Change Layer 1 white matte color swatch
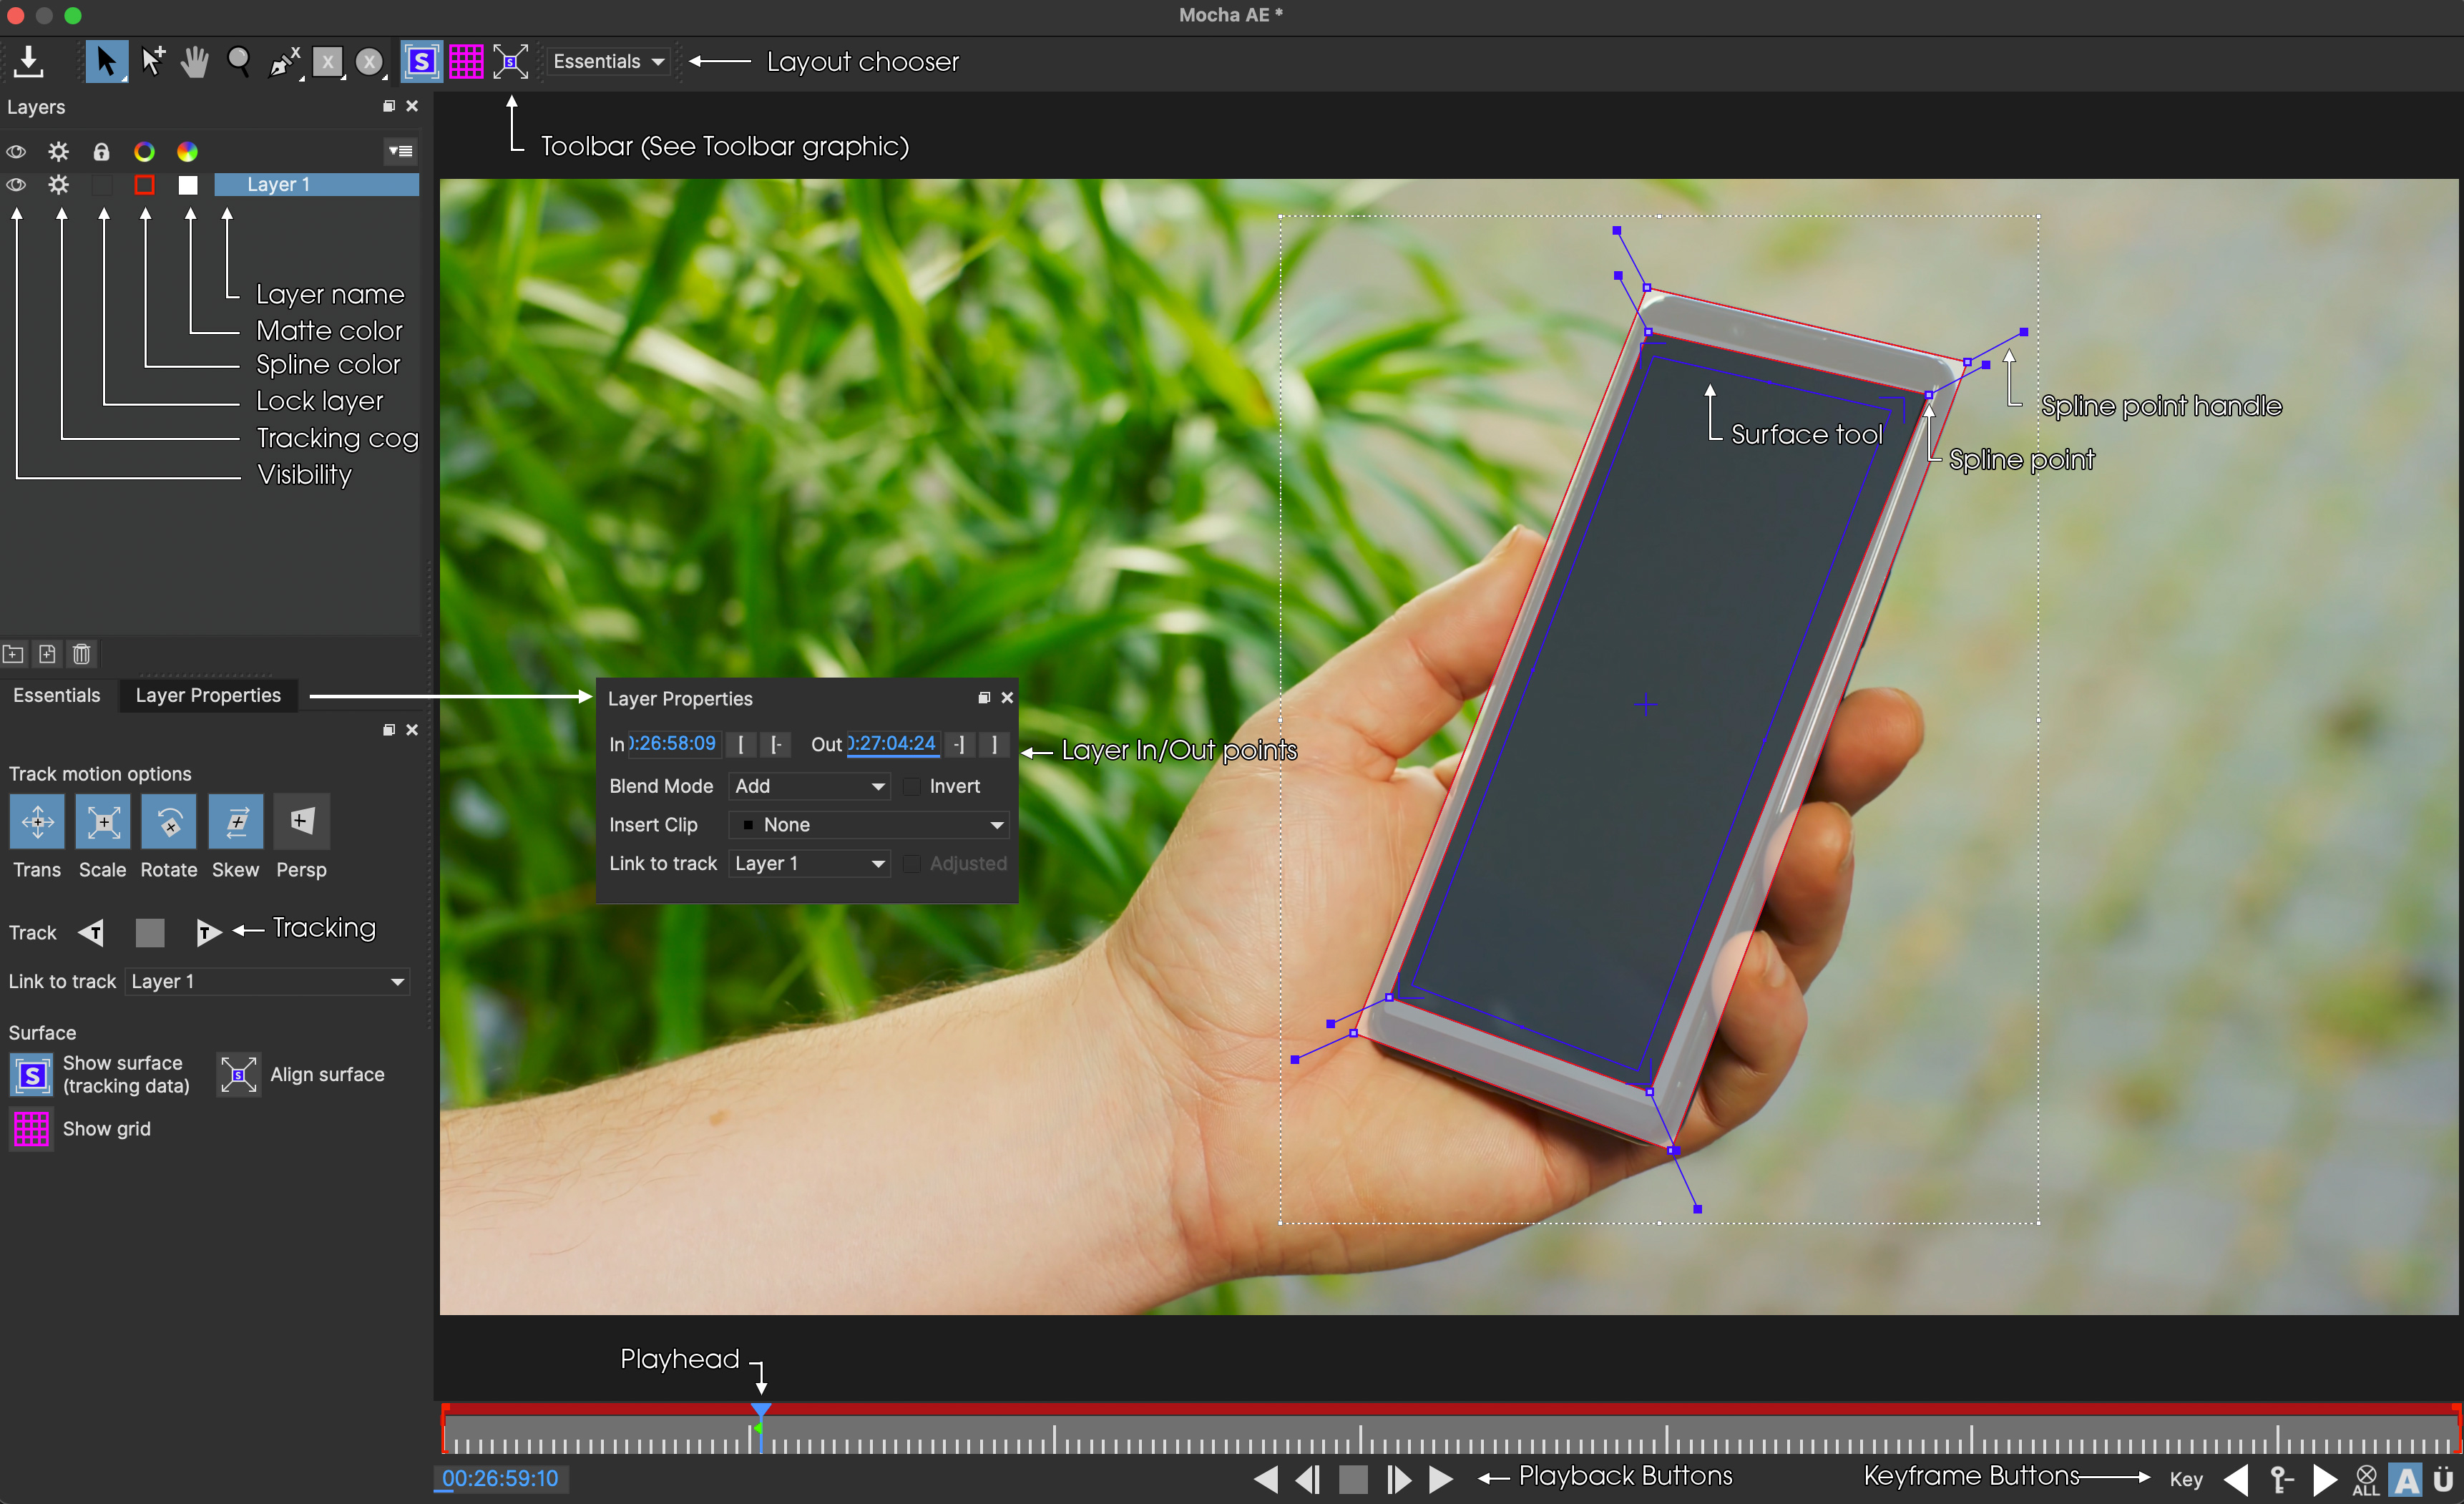 tap(188, 185)
